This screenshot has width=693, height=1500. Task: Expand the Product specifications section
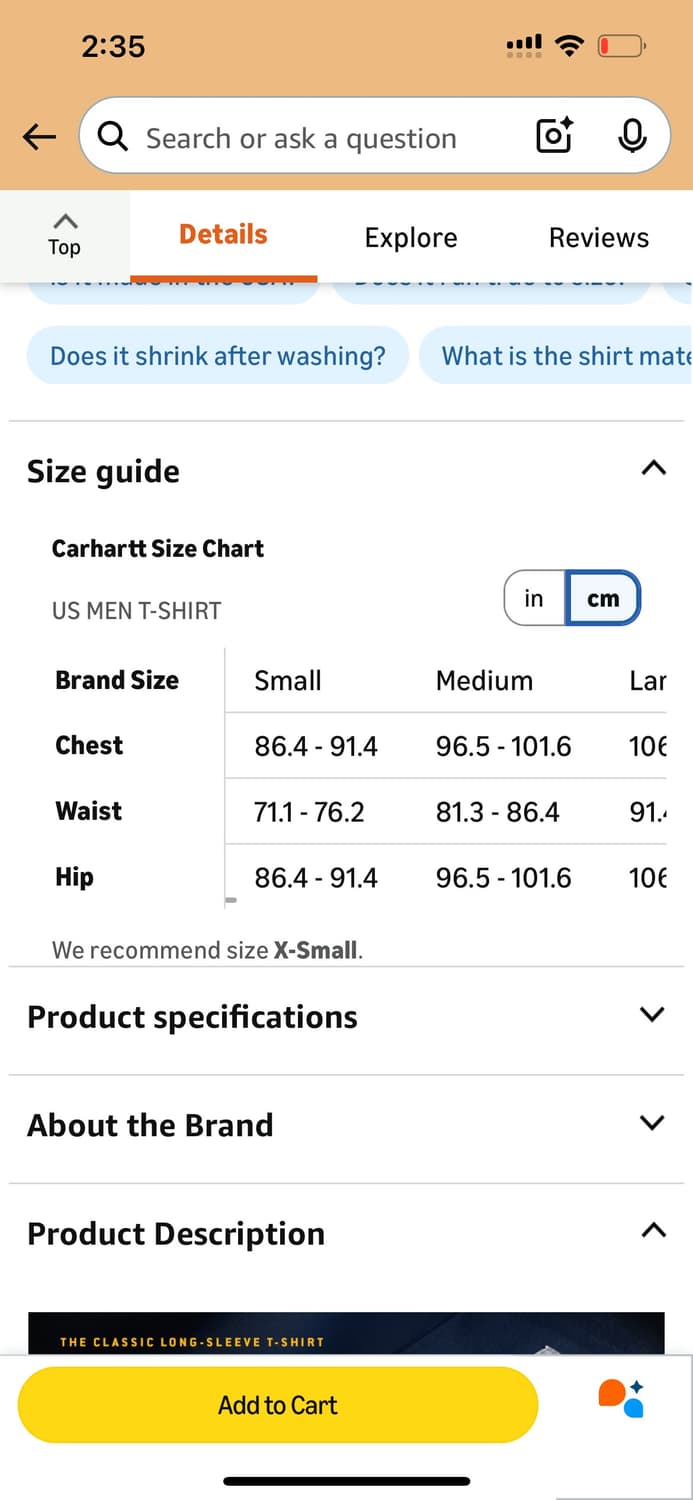tap(652, 1015)
